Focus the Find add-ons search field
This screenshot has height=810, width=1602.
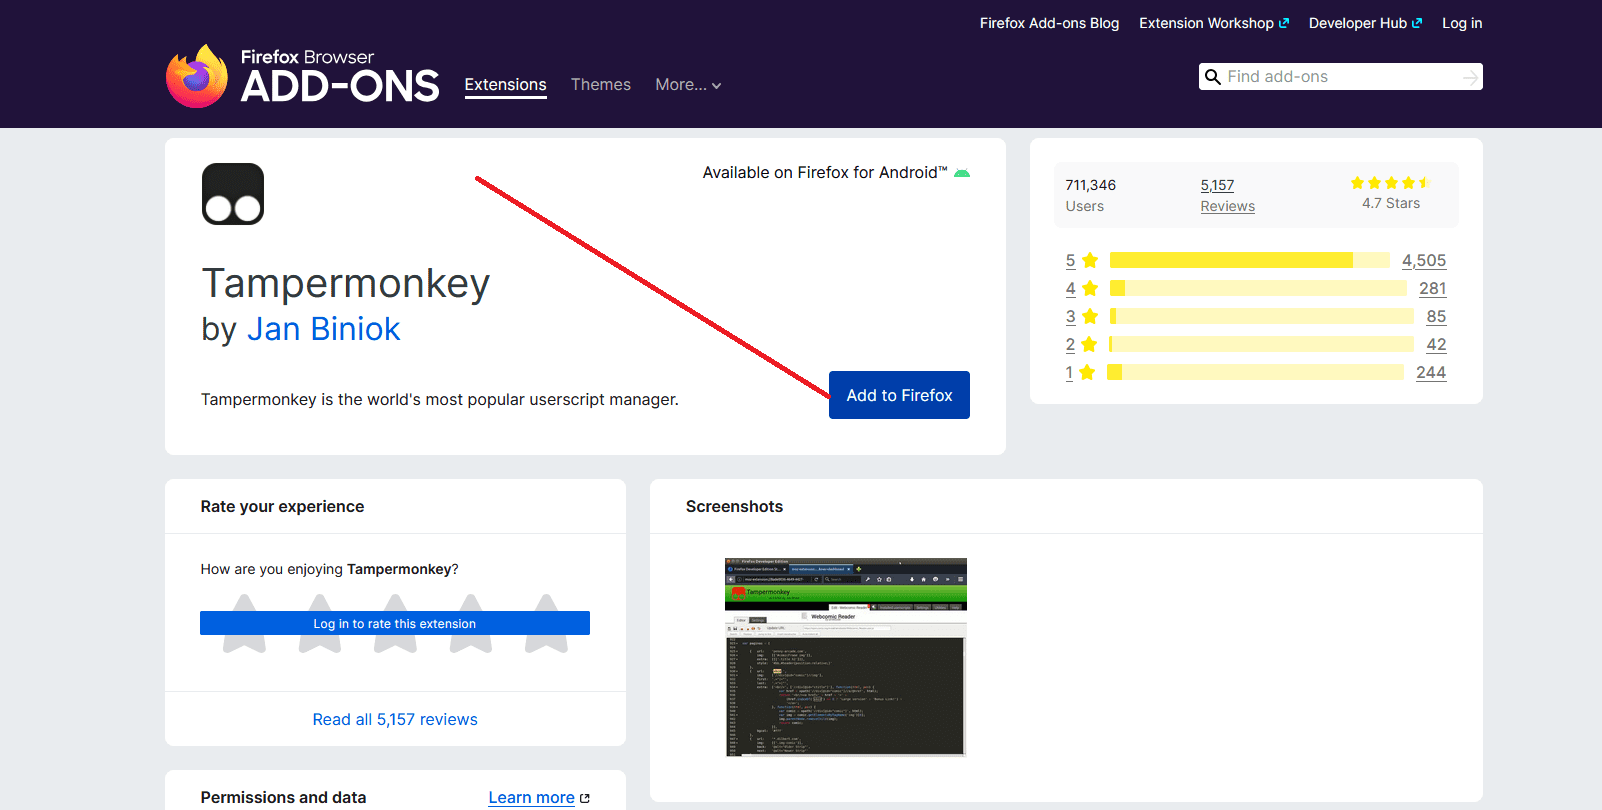coord(1341,77)
